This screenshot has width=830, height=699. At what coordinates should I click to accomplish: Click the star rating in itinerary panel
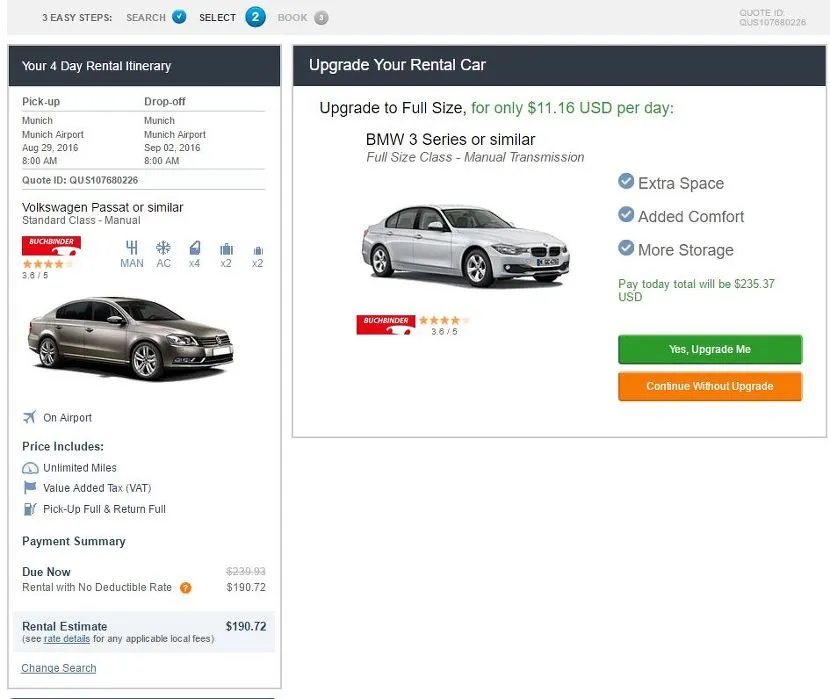click(x=48, y=264)
